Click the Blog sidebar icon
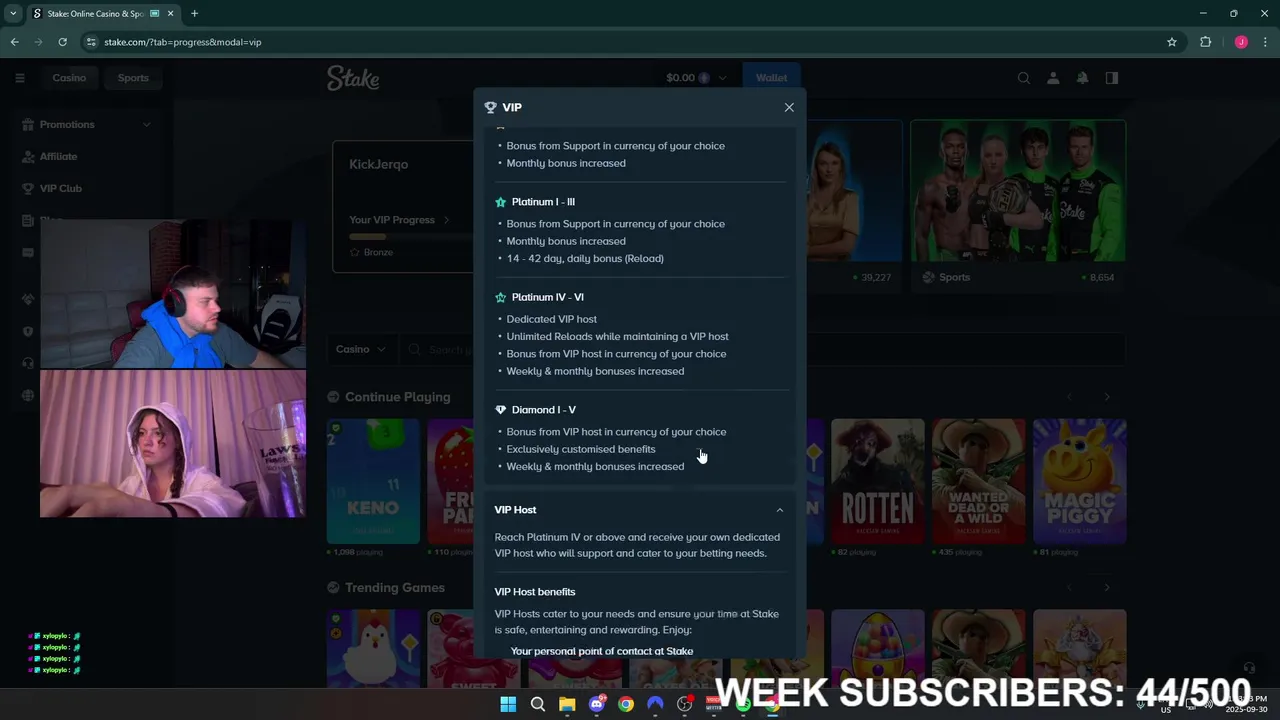 (x=28, y=220)
